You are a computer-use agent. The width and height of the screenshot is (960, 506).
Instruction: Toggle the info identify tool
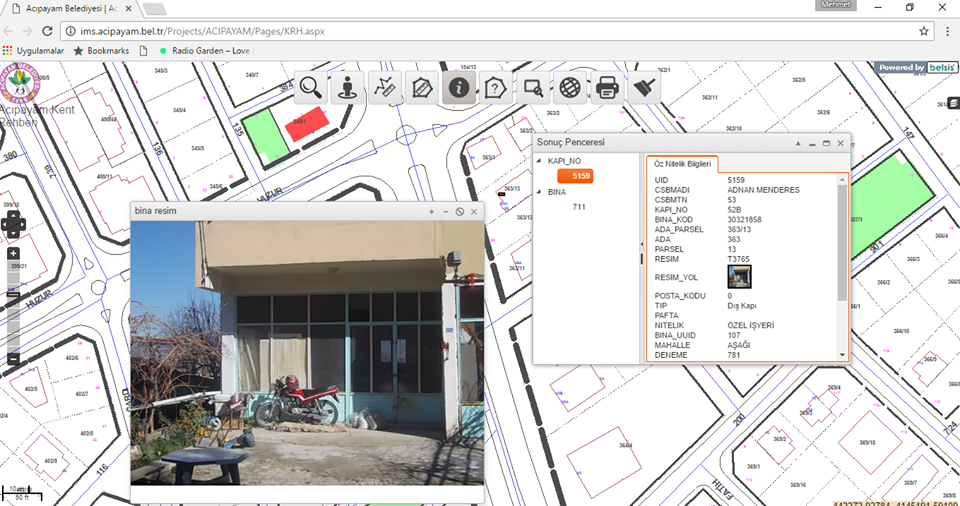tap(459, 88)
